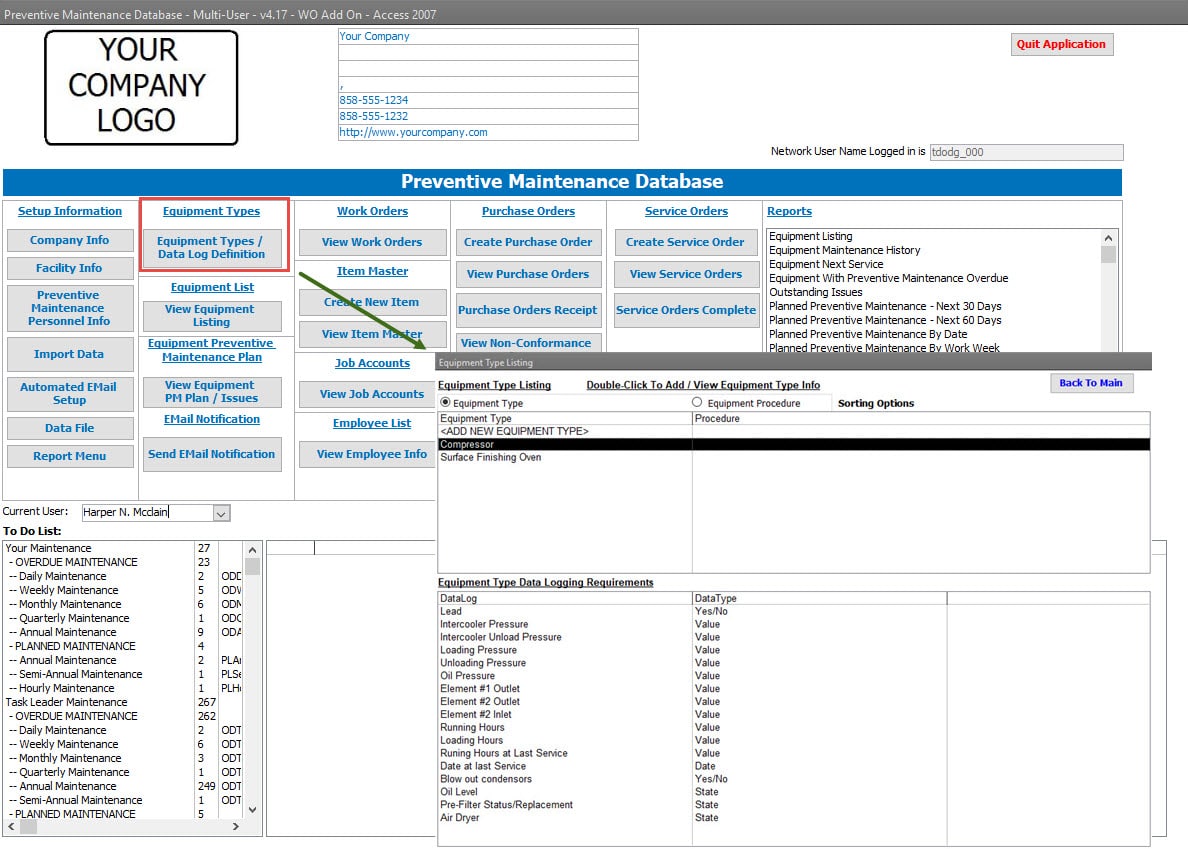Viewport: 1188px width, 849px height.
Task: Open Company Info setup
Action: [70, 240]
